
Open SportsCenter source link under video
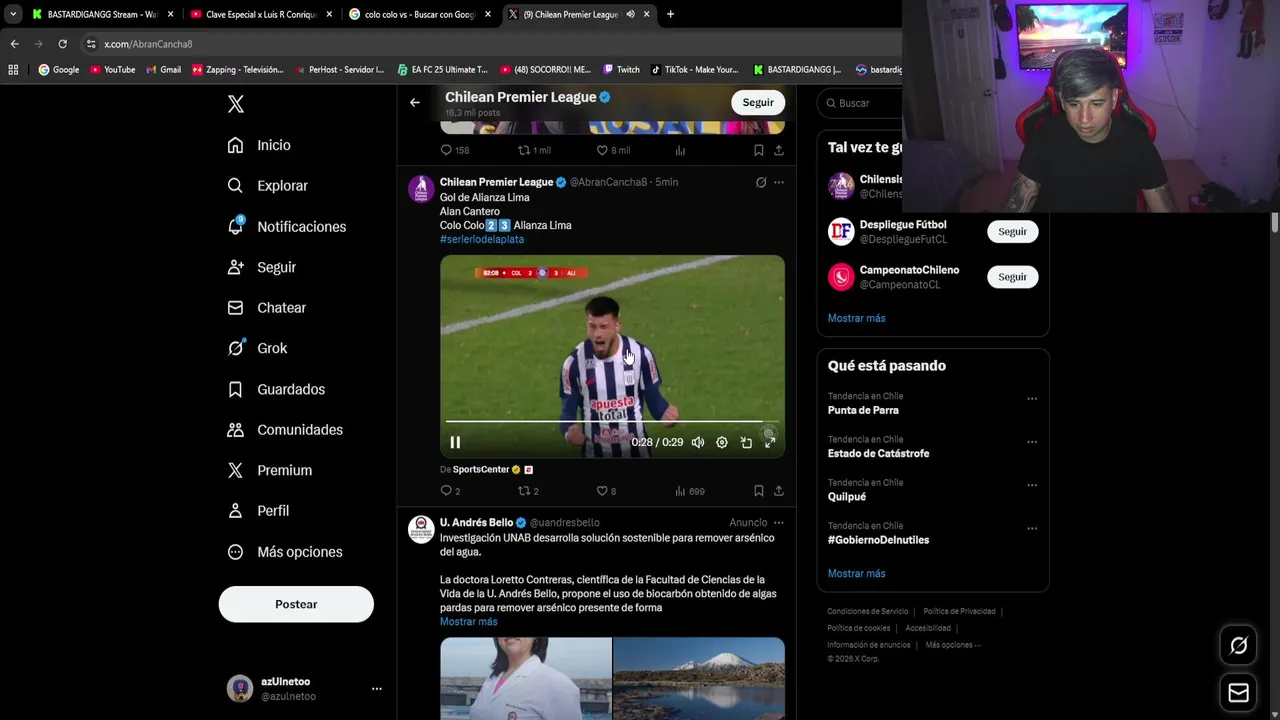coord(481,469)
